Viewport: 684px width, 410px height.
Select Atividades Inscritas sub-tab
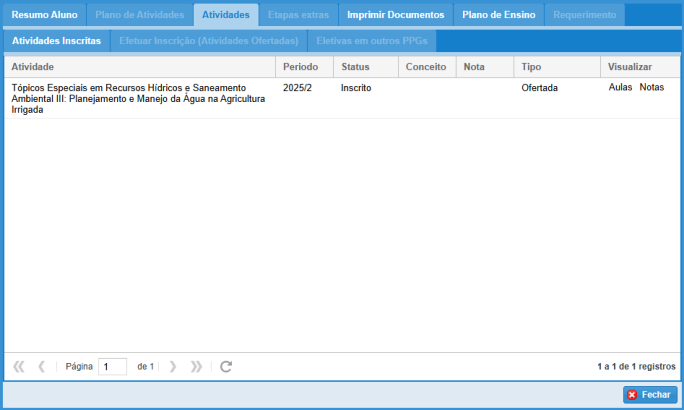pos(55,42)
